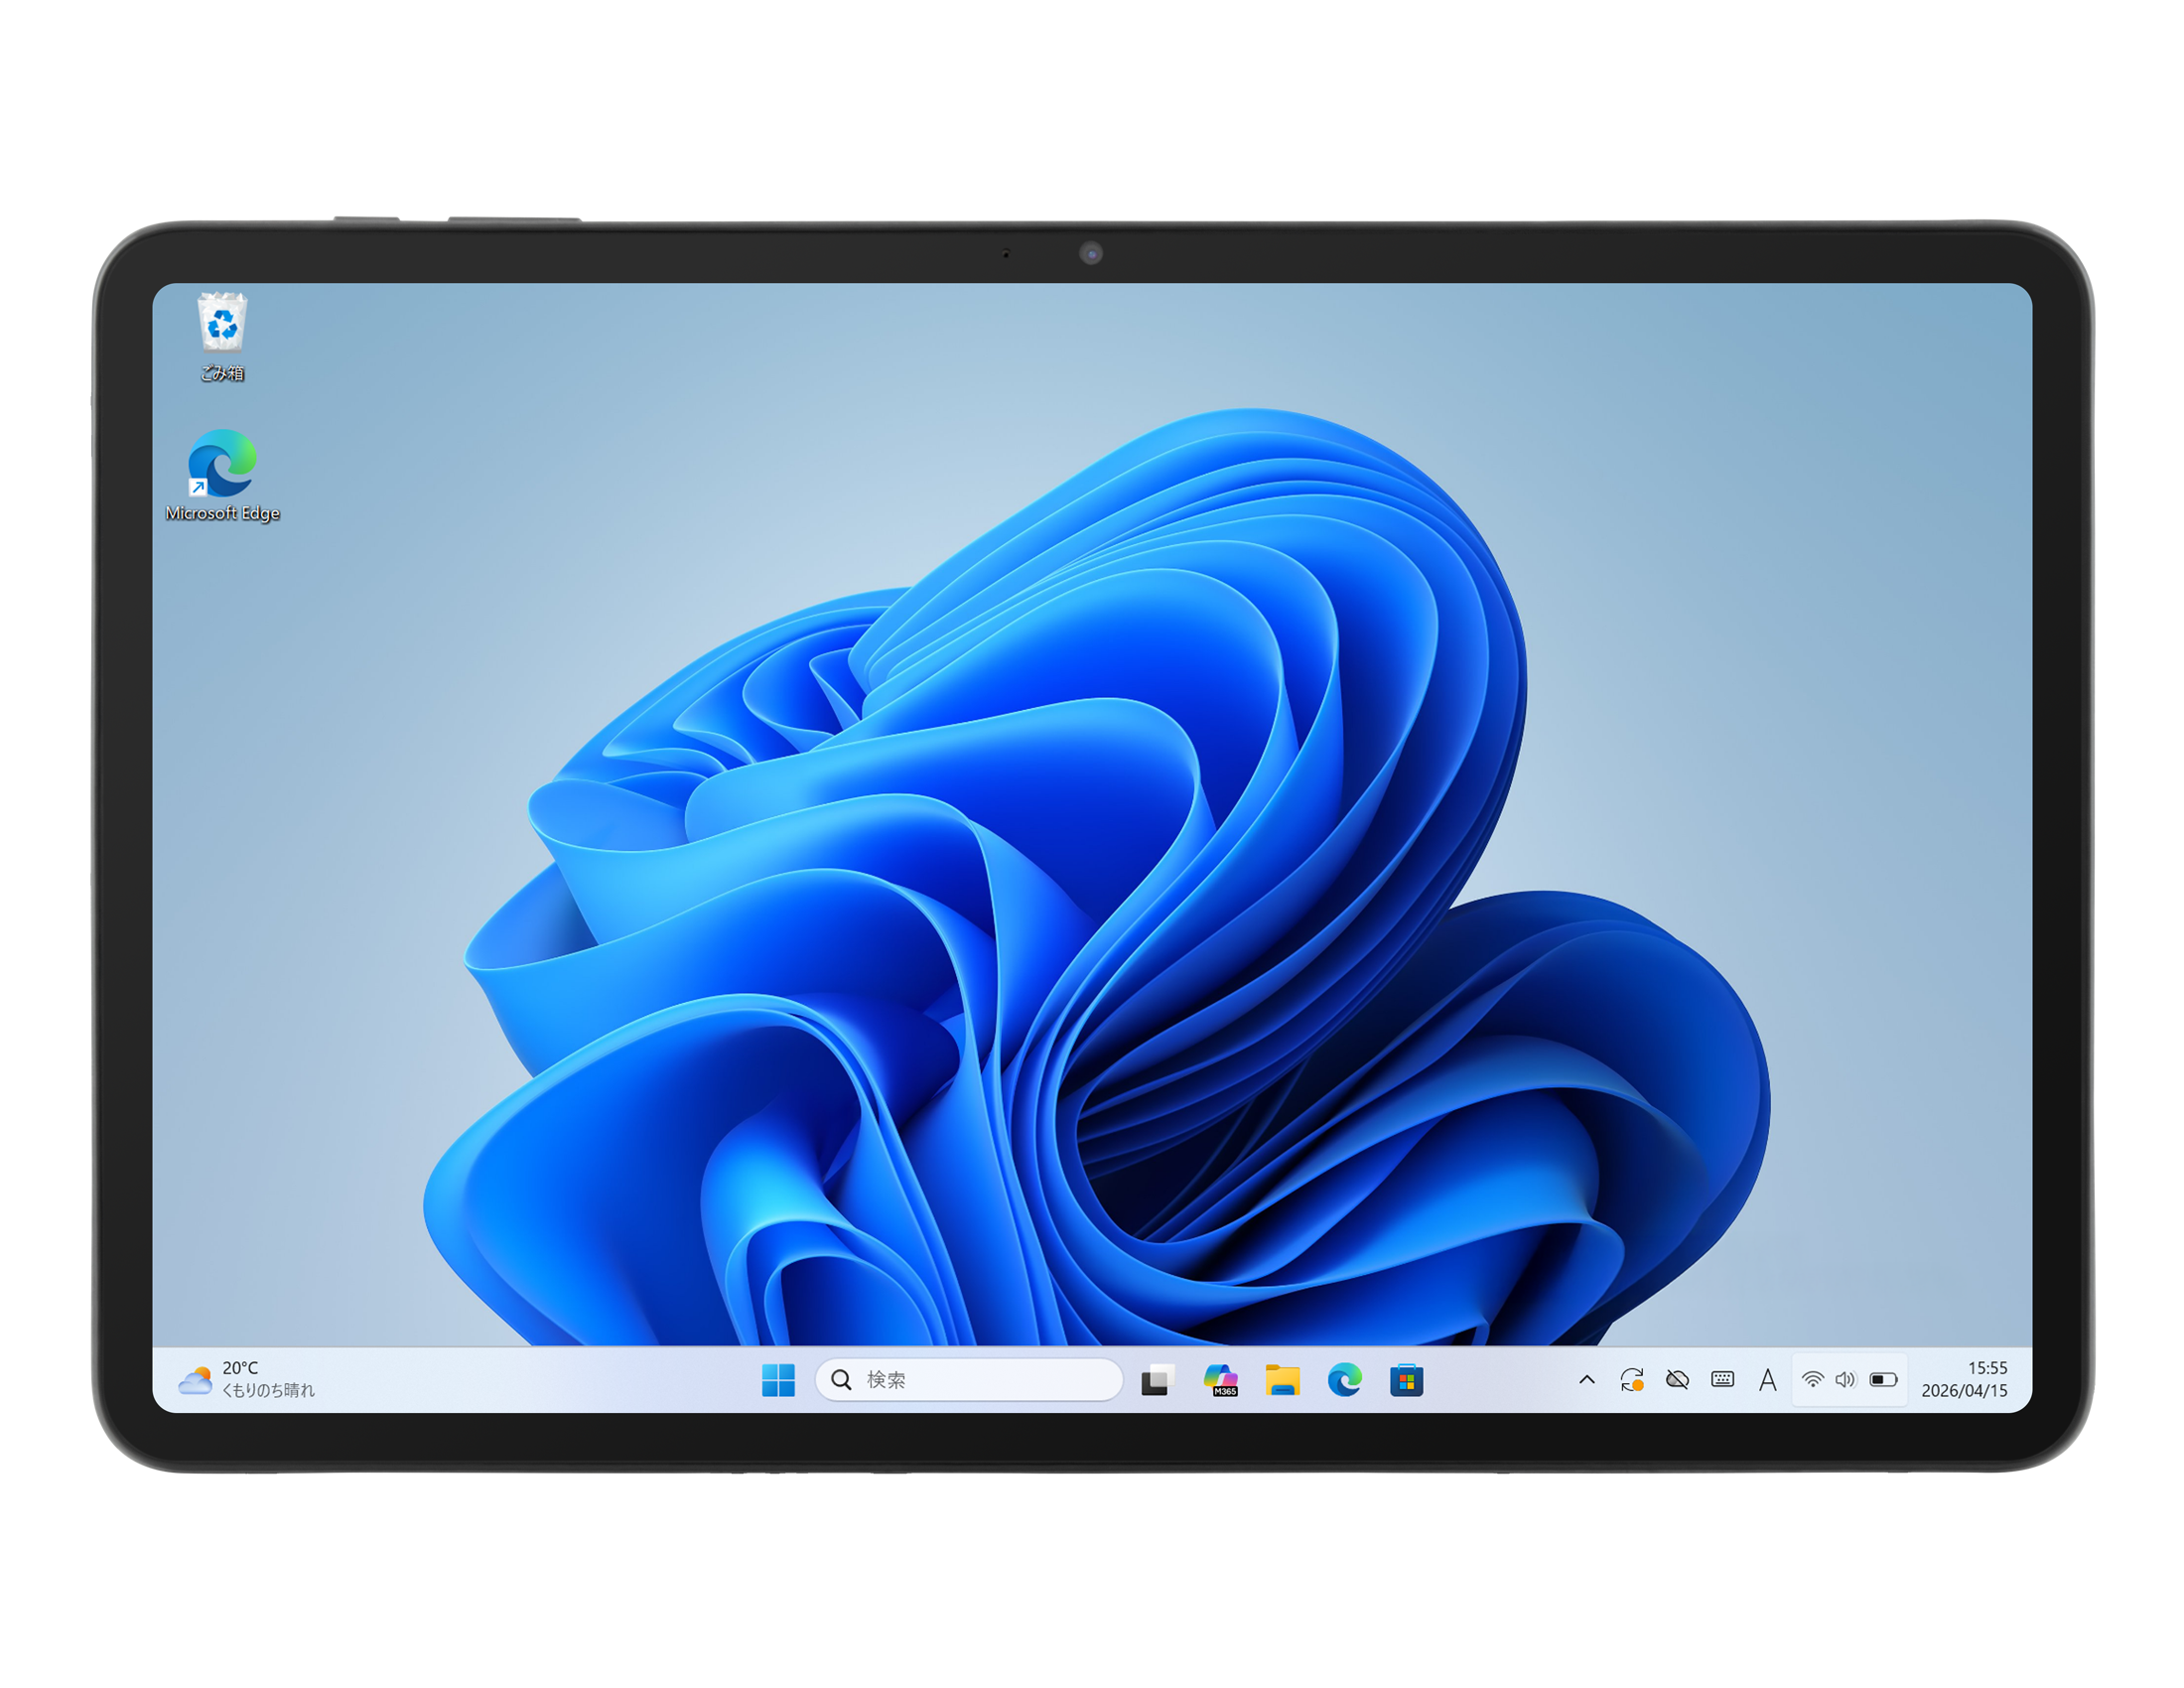Toggle the IME input mode A indicator
Image resolution: width=2184 pixels, height=1688 pixels.
tap(1767, 1380)
